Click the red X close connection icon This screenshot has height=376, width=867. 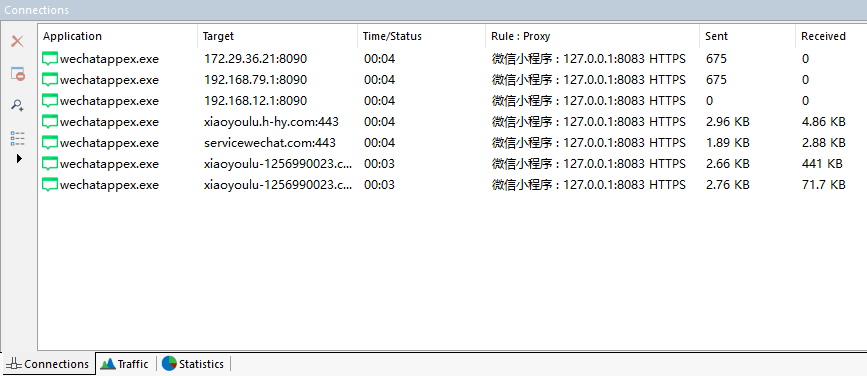[18, 41]
